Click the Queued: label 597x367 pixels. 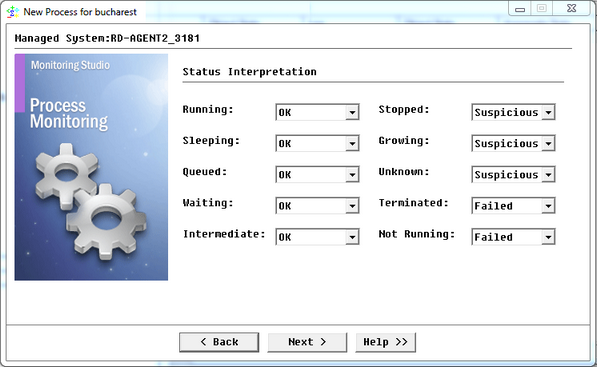[x=205, y=172]
